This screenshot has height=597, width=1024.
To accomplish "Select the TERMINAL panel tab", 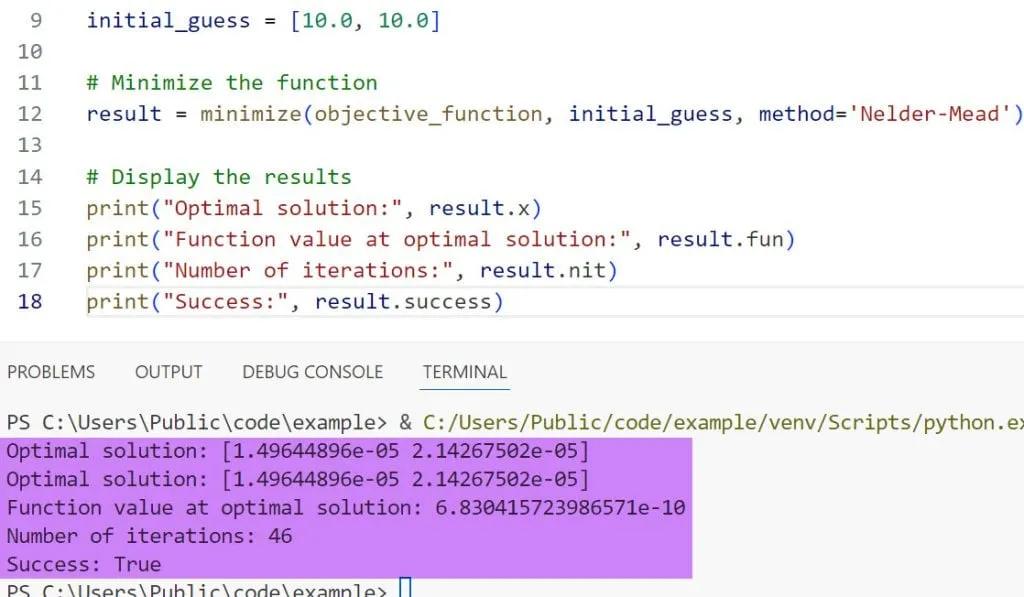I will tap(464, 372).
